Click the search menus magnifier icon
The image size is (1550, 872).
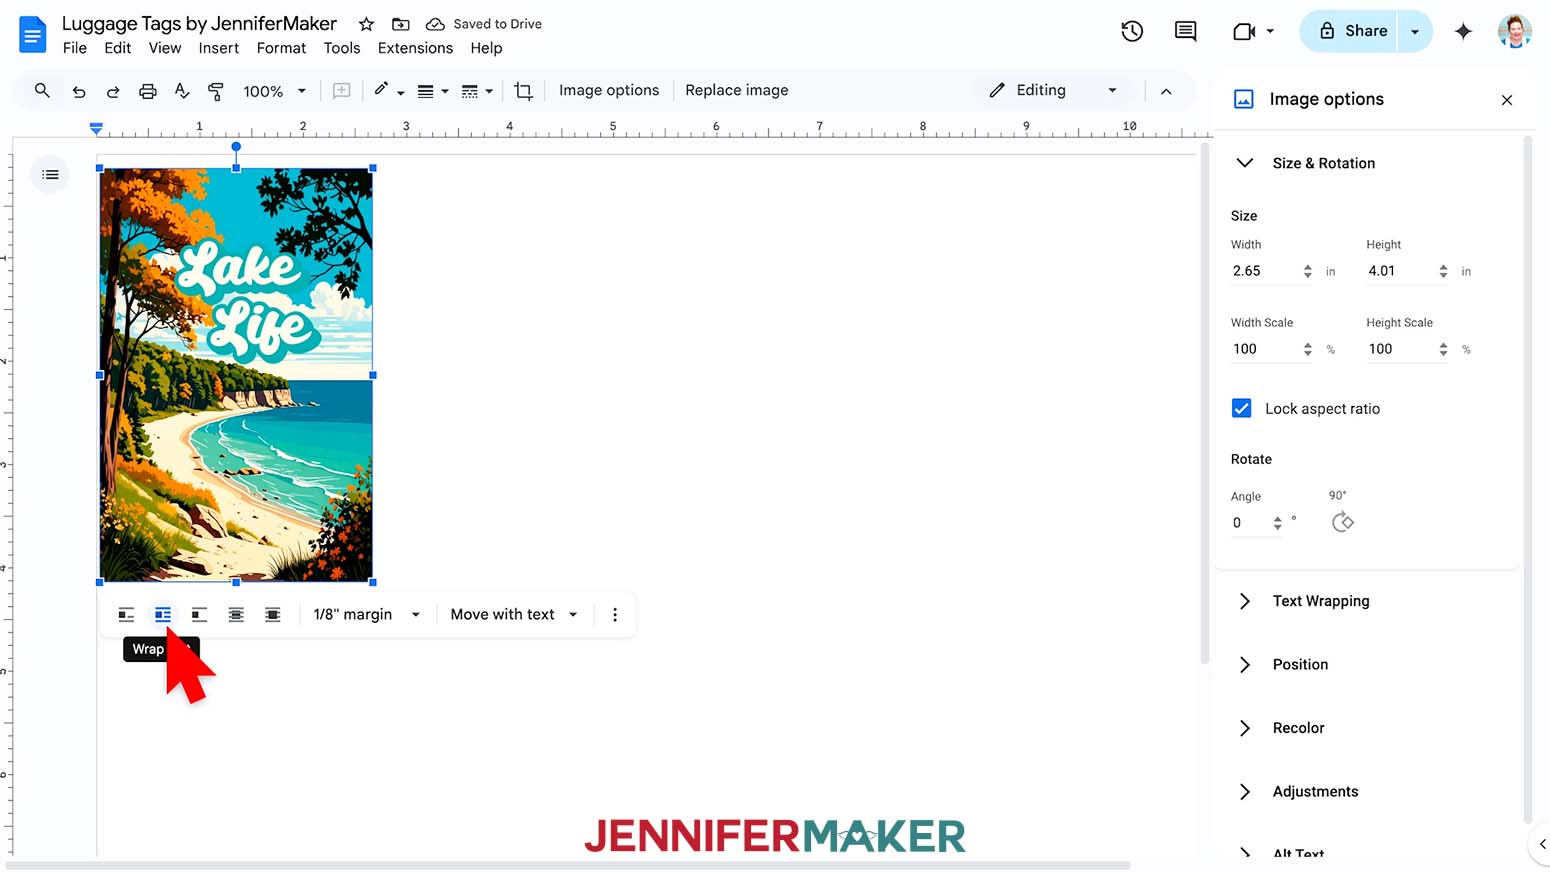(x=42, y=90)
